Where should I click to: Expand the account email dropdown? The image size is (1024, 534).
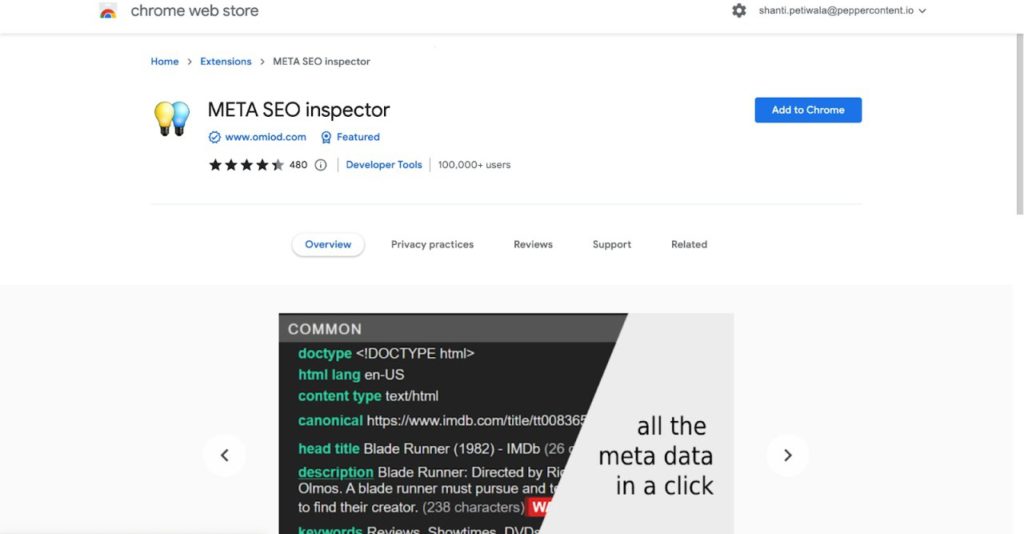click(x=922, y=11)
